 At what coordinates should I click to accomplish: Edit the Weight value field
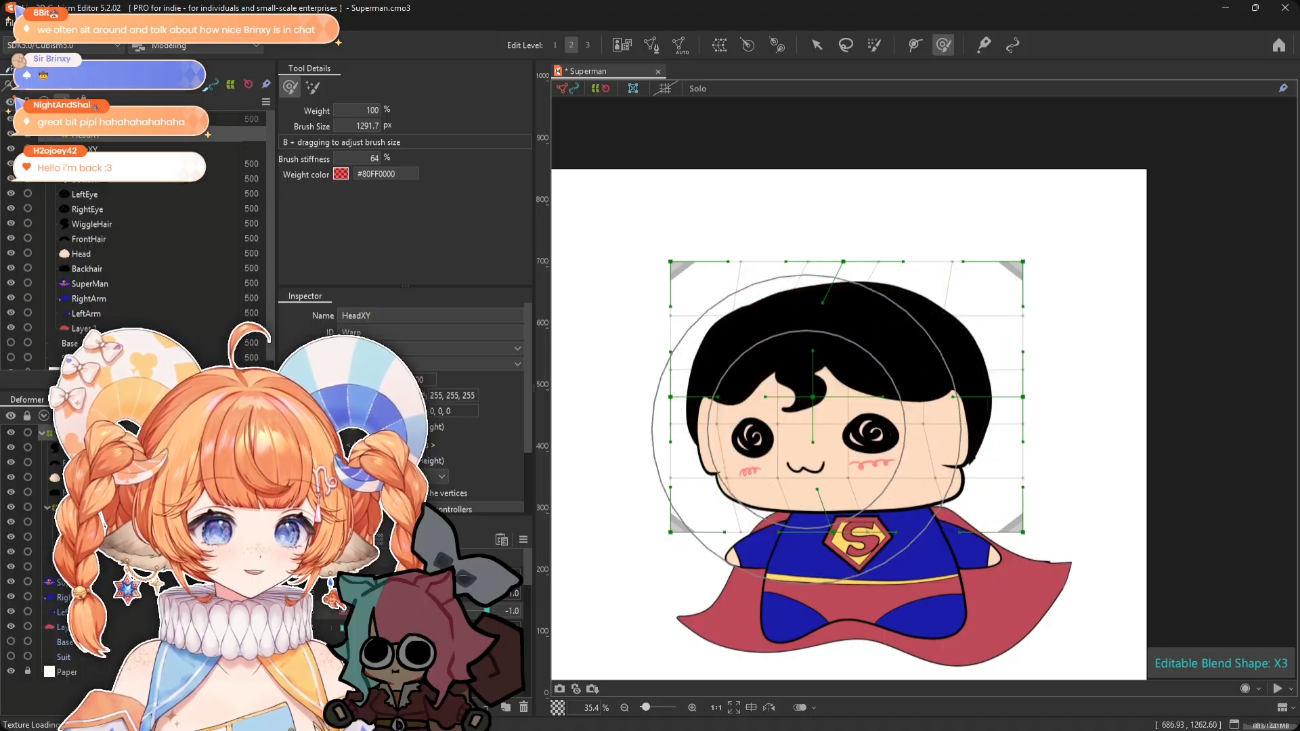point(357,110)
